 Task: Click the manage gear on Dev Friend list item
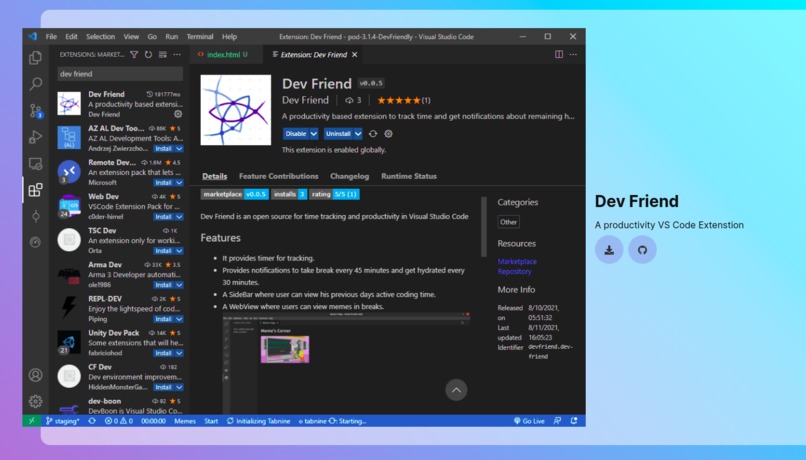tap(178, 114)
